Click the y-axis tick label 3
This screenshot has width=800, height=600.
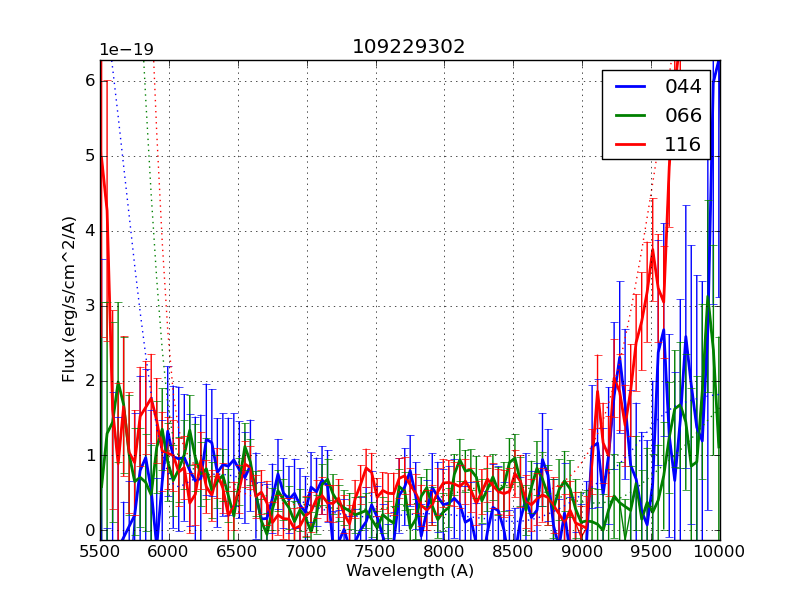pyautogui.click(x=89, y=306)
